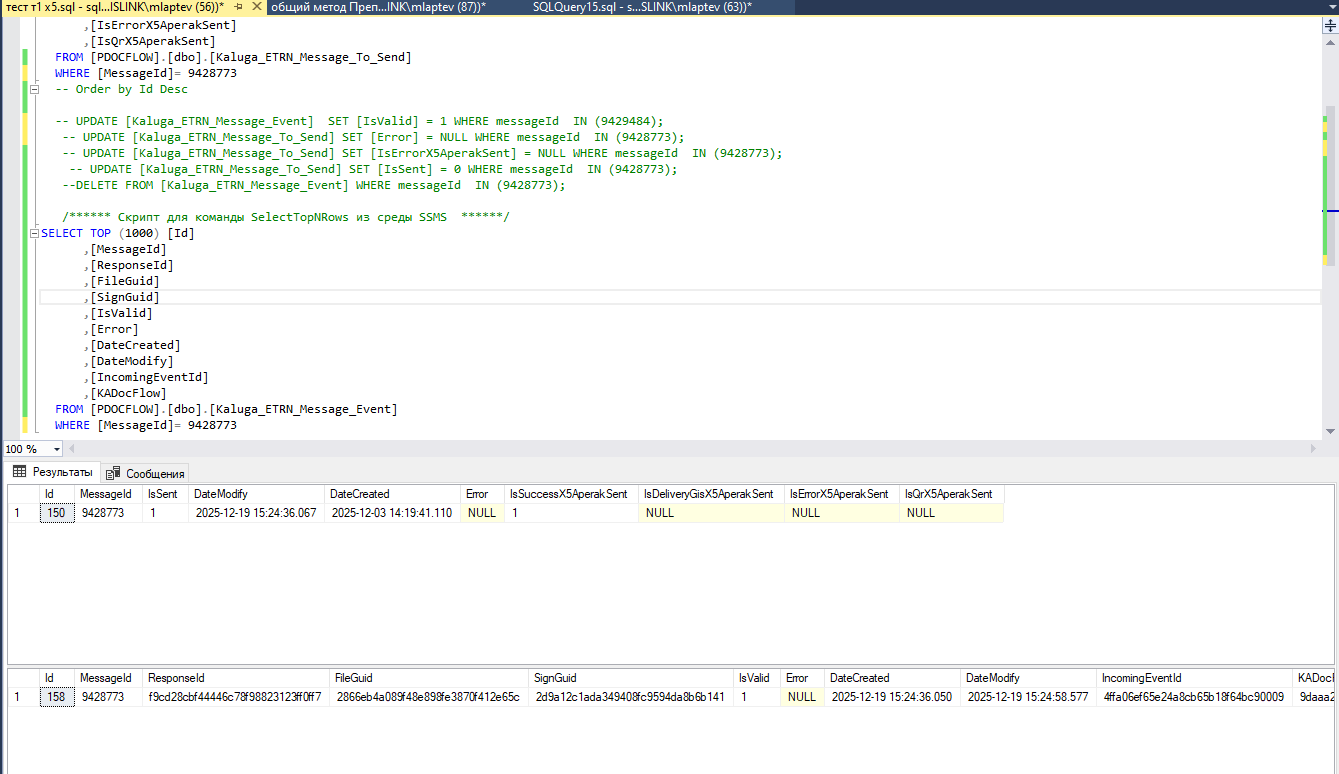This screenshot has width=1339, height=774.
Task: Click the ResponseId column header
Action: point(236,678)
